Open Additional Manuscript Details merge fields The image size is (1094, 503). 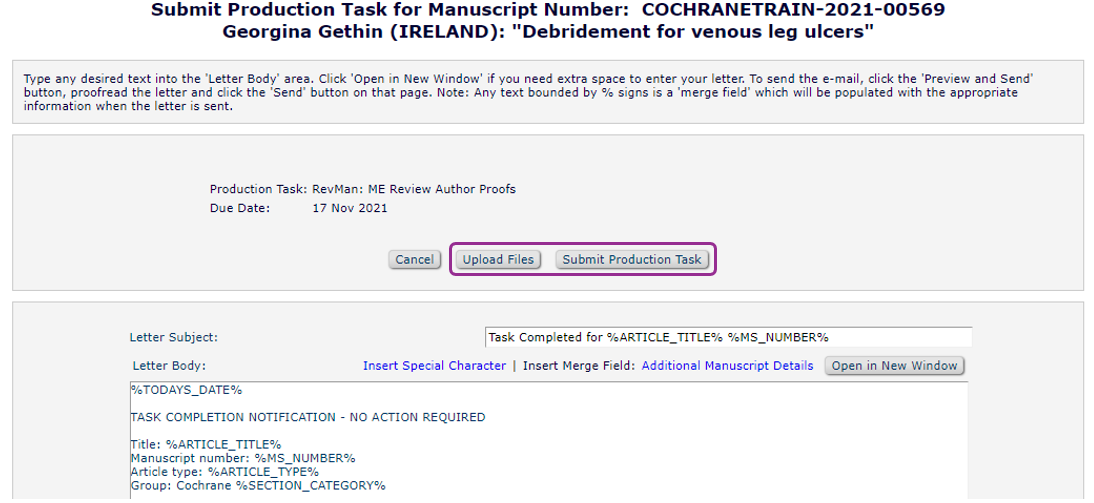pos(727,366)
